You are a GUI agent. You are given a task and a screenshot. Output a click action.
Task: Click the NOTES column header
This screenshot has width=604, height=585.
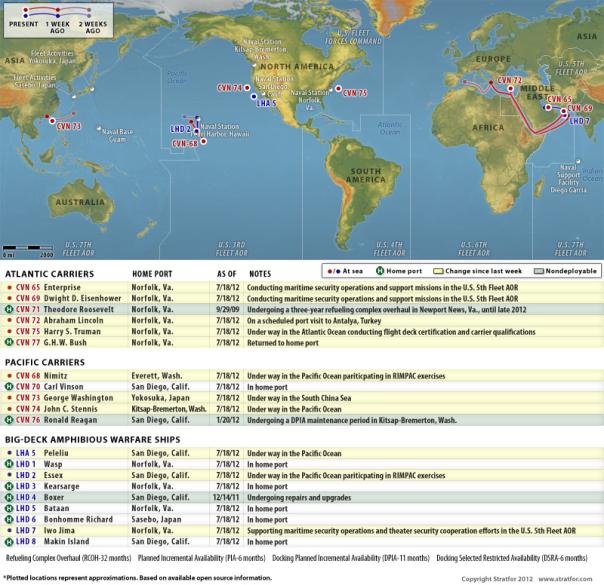(x=260, y=274)
